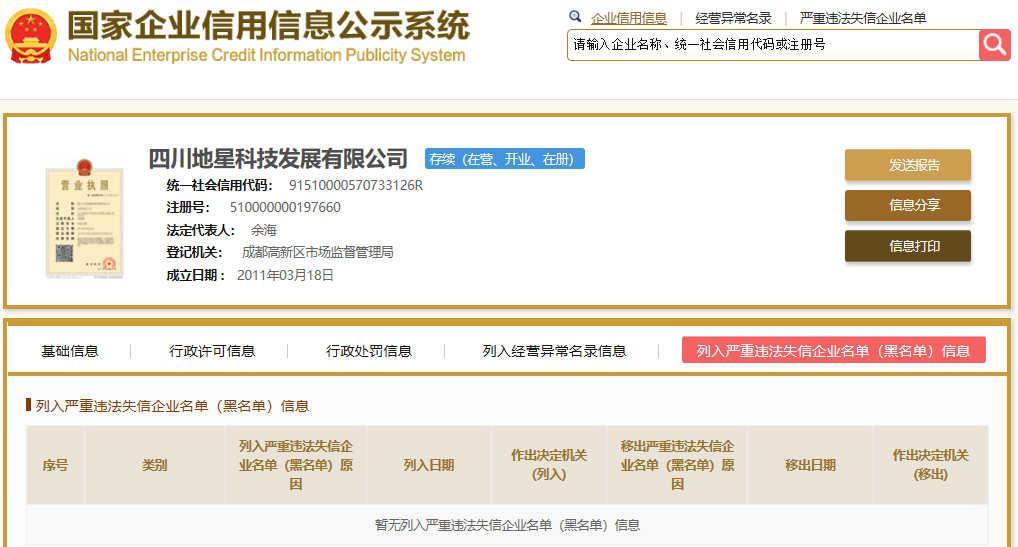
Task: Select the 经营异常名录 search category
Action: pyautogui.click(x=733, y=18)
